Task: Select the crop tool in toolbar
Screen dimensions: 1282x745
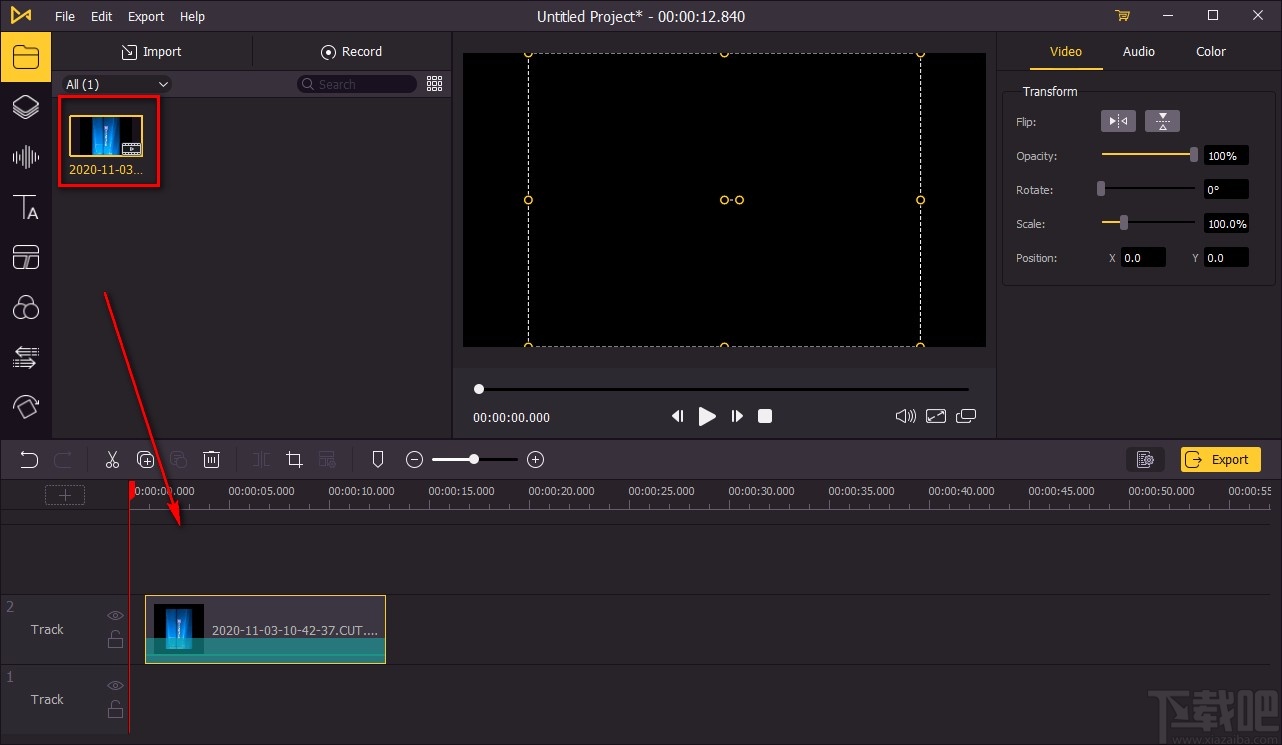Action: point(294,460)
